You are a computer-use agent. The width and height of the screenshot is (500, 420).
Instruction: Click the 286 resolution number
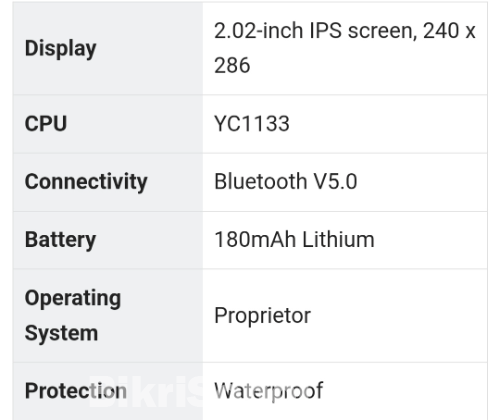pyautogui.click(x=232, y=65)
